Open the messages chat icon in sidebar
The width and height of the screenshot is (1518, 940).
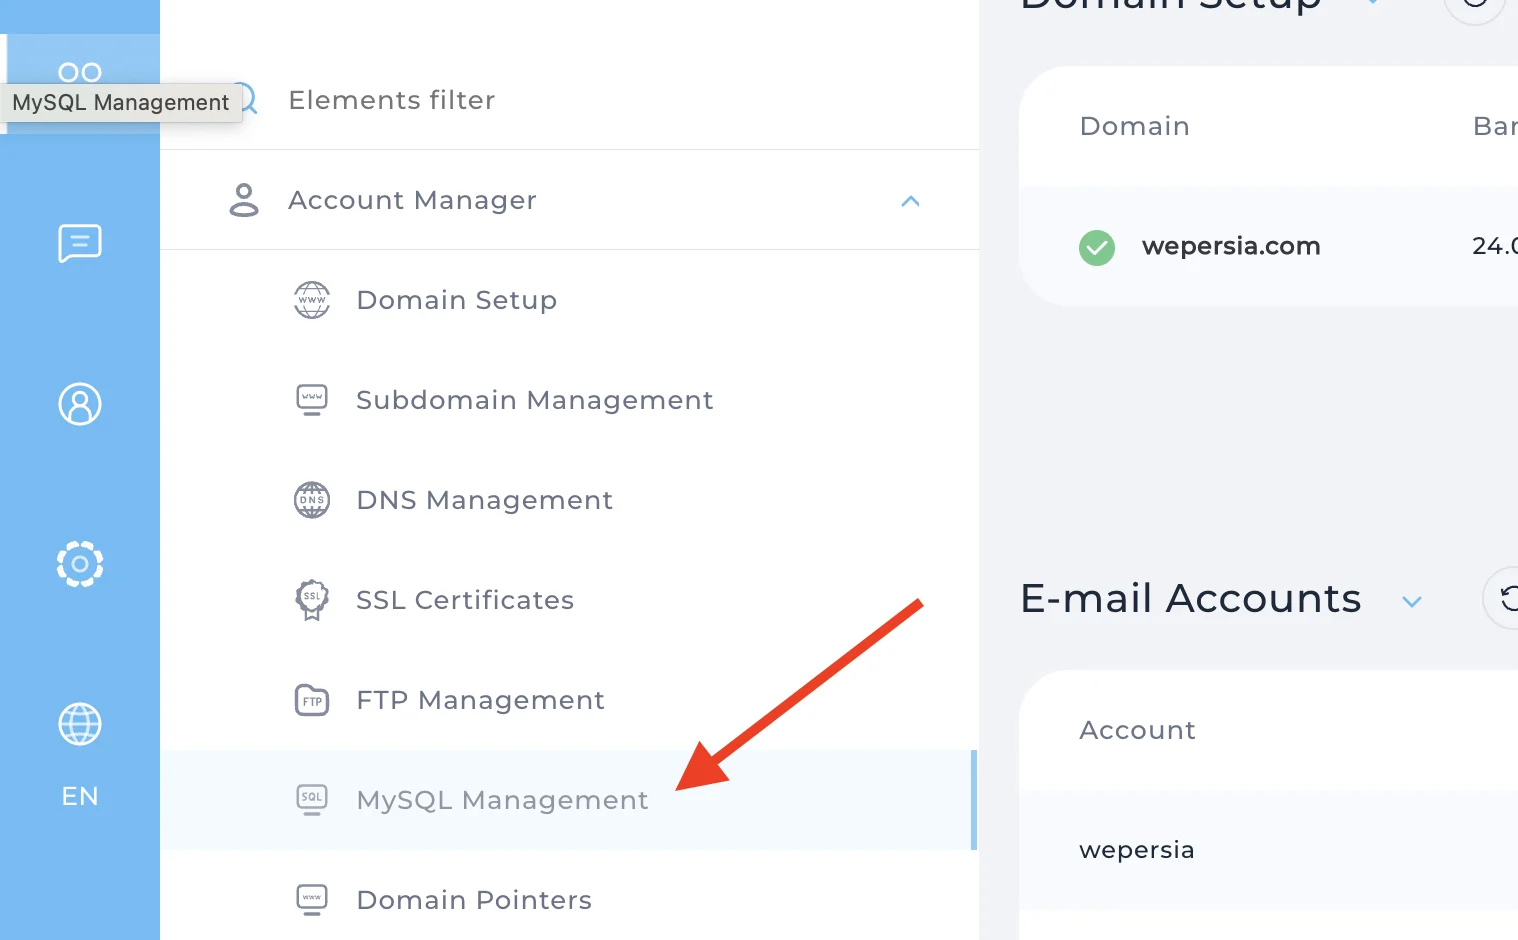tap(80, 243)
